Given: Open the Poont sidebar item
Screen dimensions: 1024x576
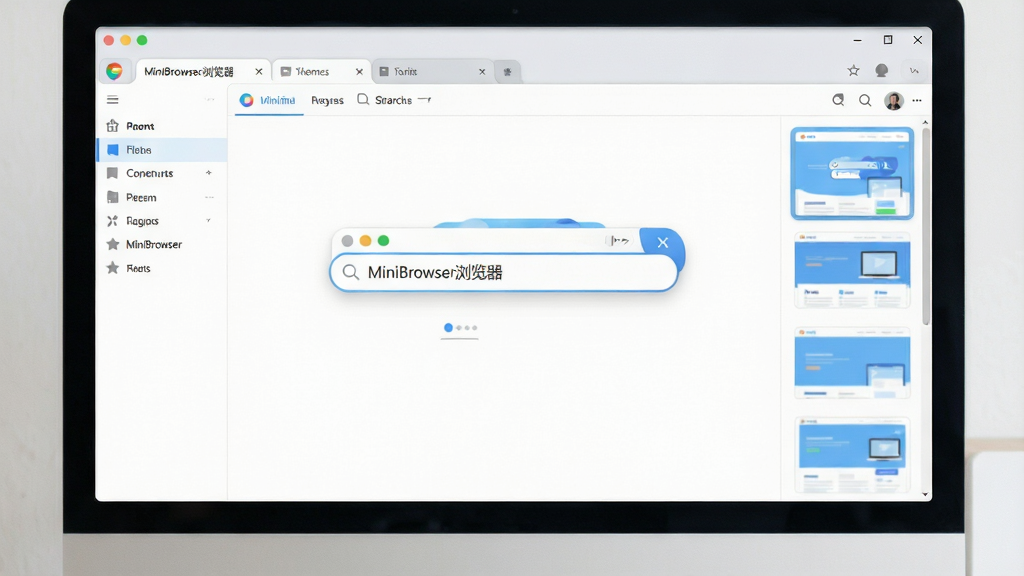Looking at the screenshot, I should click(162, 126).
